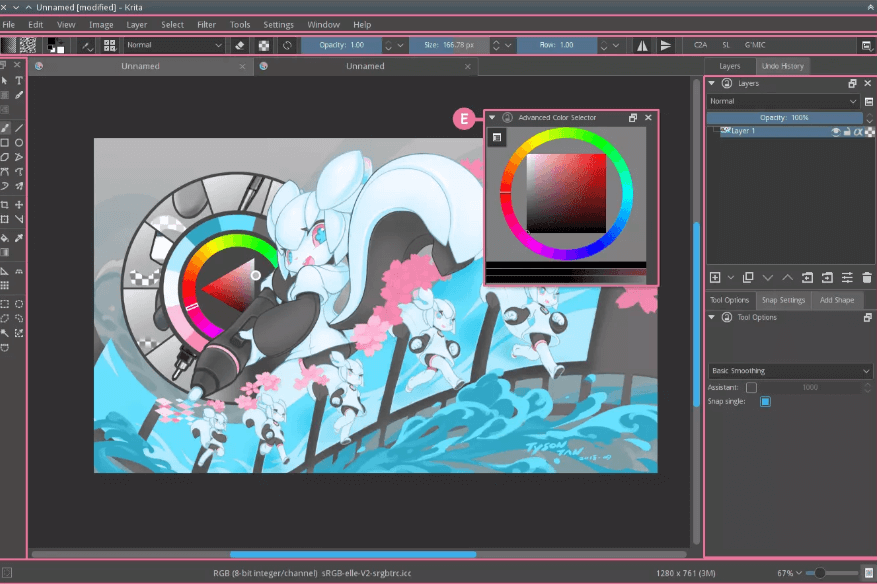Expand the brush Size options arrow
The height and width of the screenshot is (584, 877).
pos(508,45)
